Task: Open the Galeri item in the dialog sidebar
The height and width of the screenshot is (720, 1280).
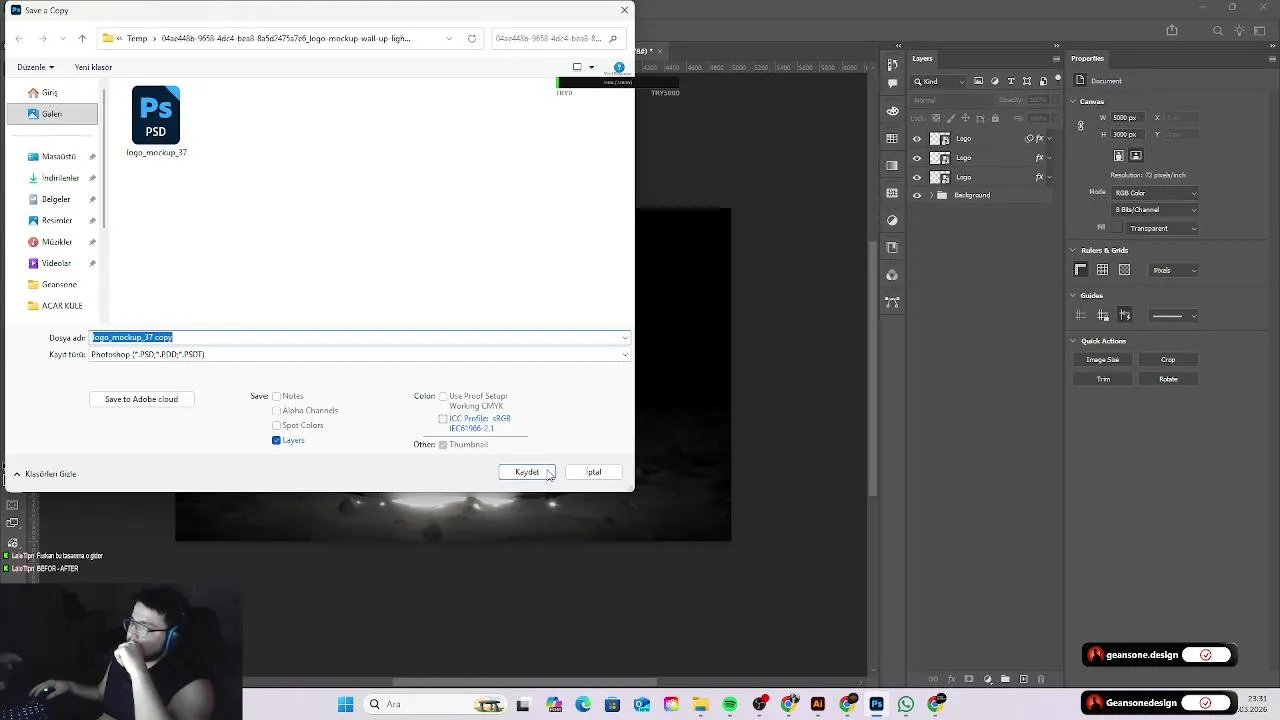Action: (52, 114)
